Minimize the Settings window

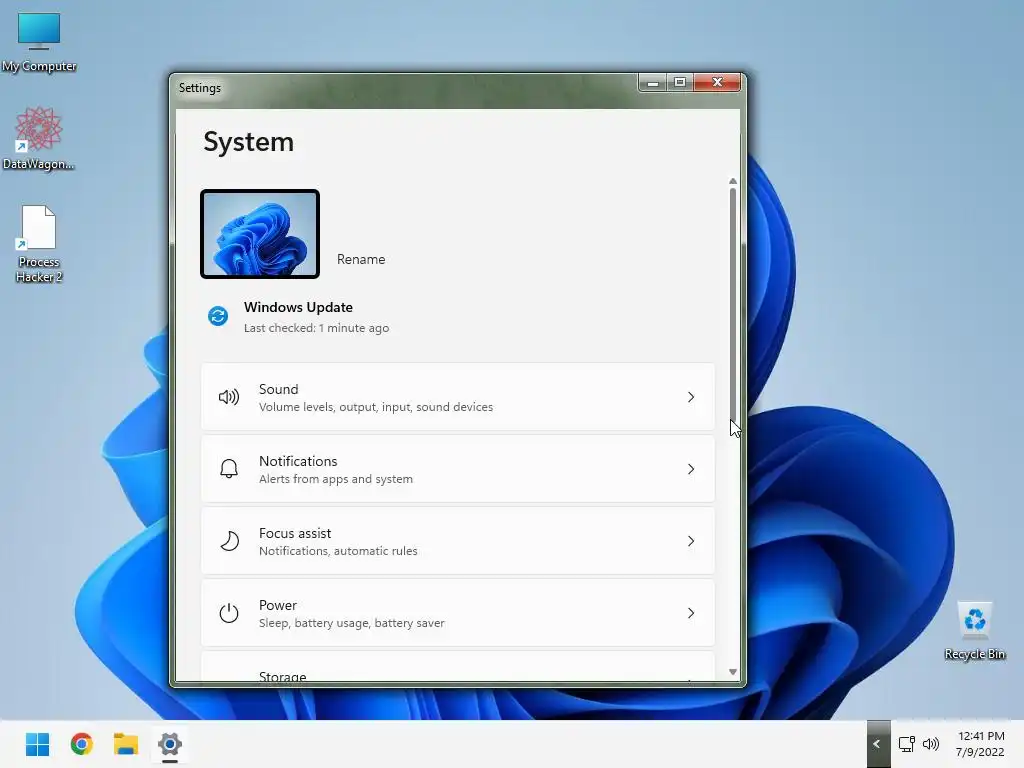coord(652,82)
